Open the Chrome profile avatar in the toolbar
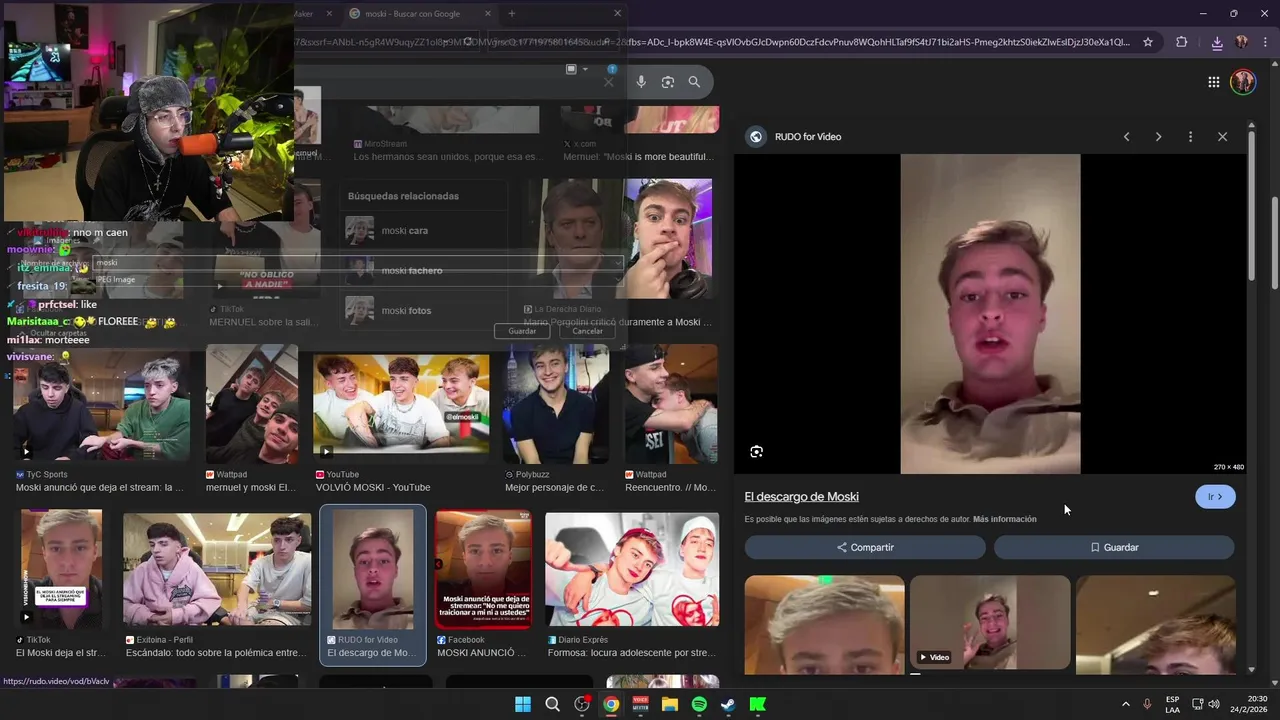The height and width of the screenshot is (720, 1280). 1242,42
